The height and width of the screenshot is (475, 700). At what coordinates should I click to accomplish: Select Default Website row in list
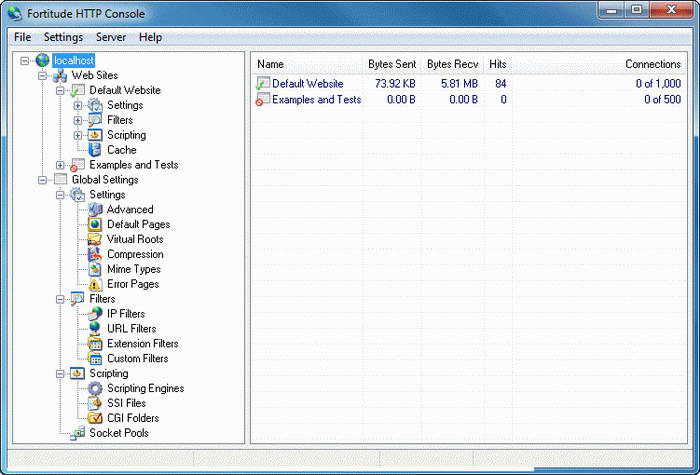pos(469,83)
